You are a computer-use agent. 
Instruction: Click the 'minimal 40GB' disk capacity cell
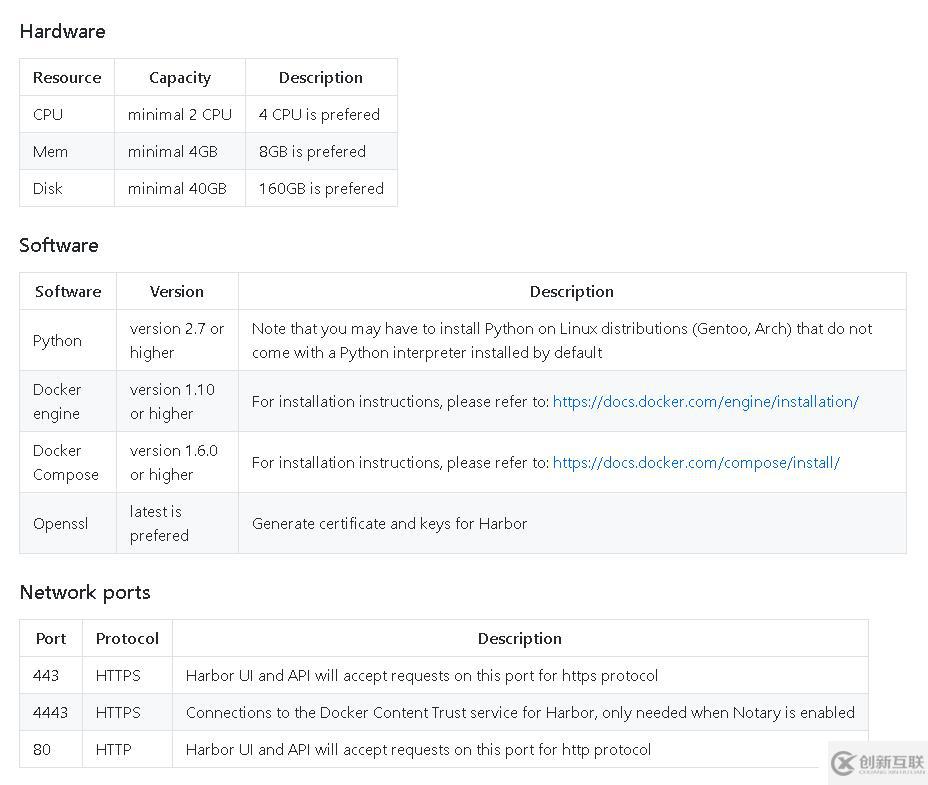tap(180, 188)
